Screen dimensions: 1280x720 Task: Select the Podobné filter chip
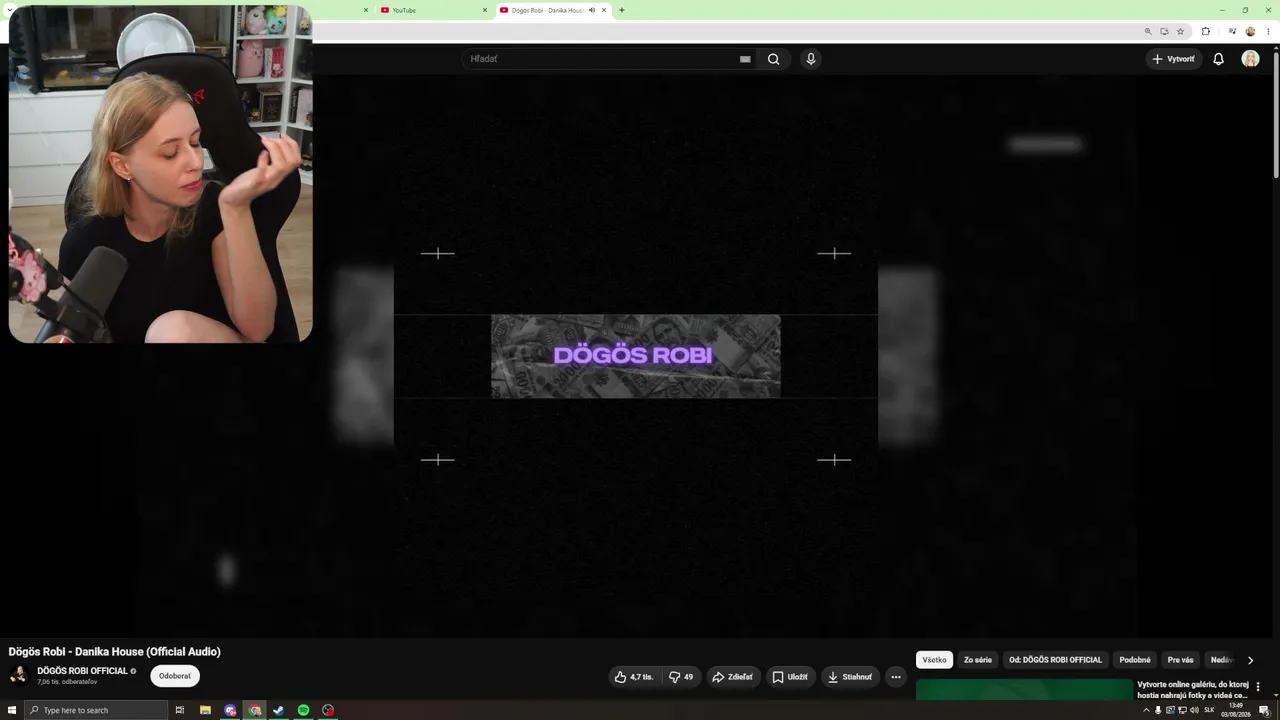pyautogui.click(x=1135, y=660)
